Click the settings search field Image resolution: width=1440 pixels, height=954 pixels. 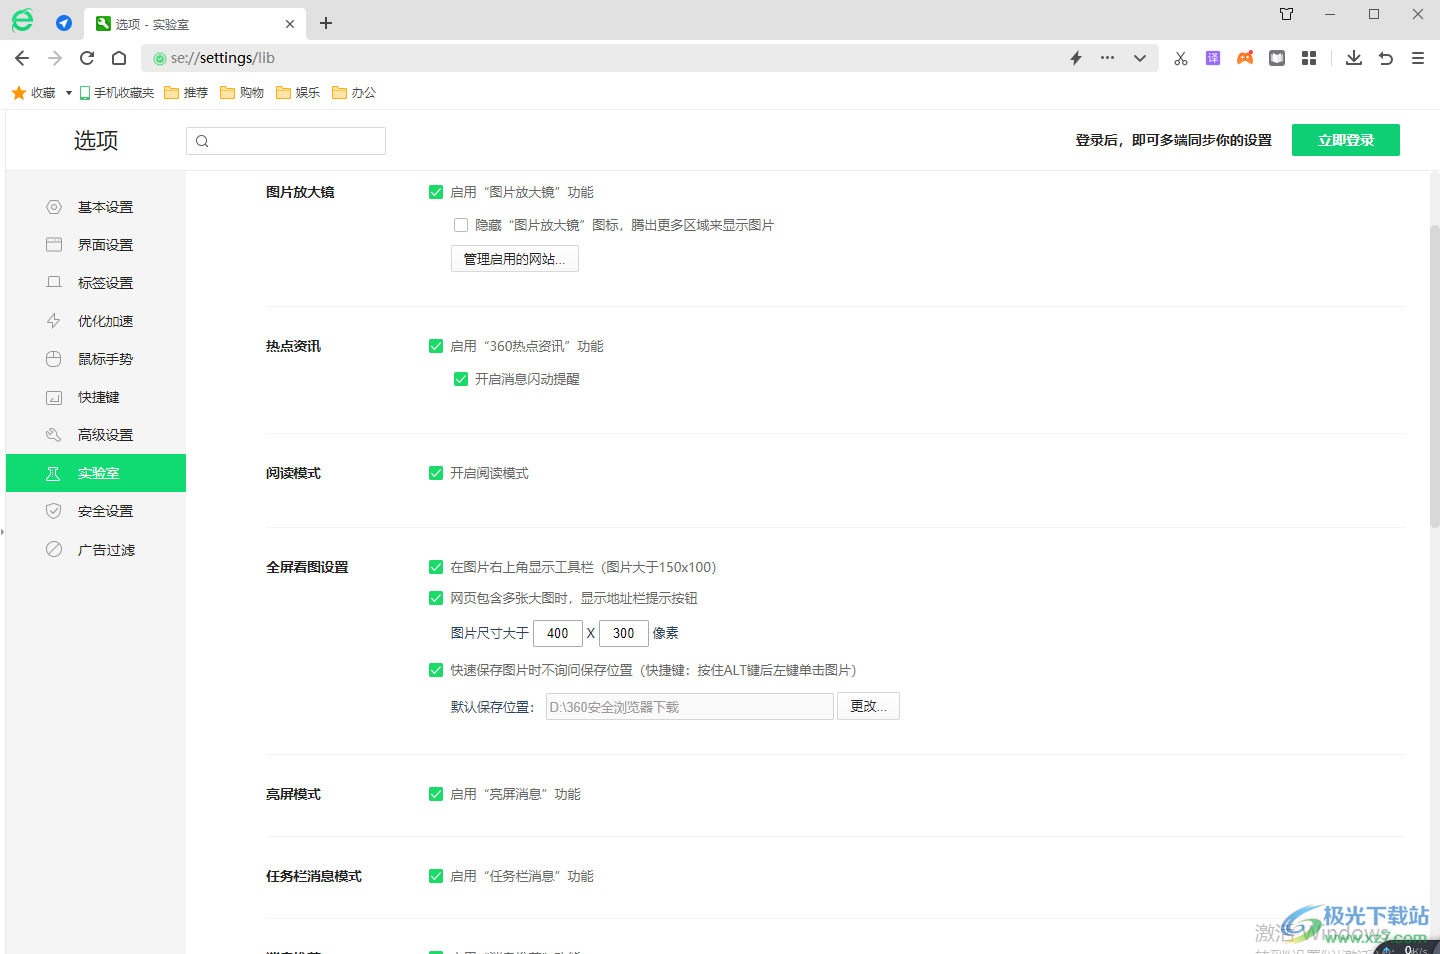point(286,141)
